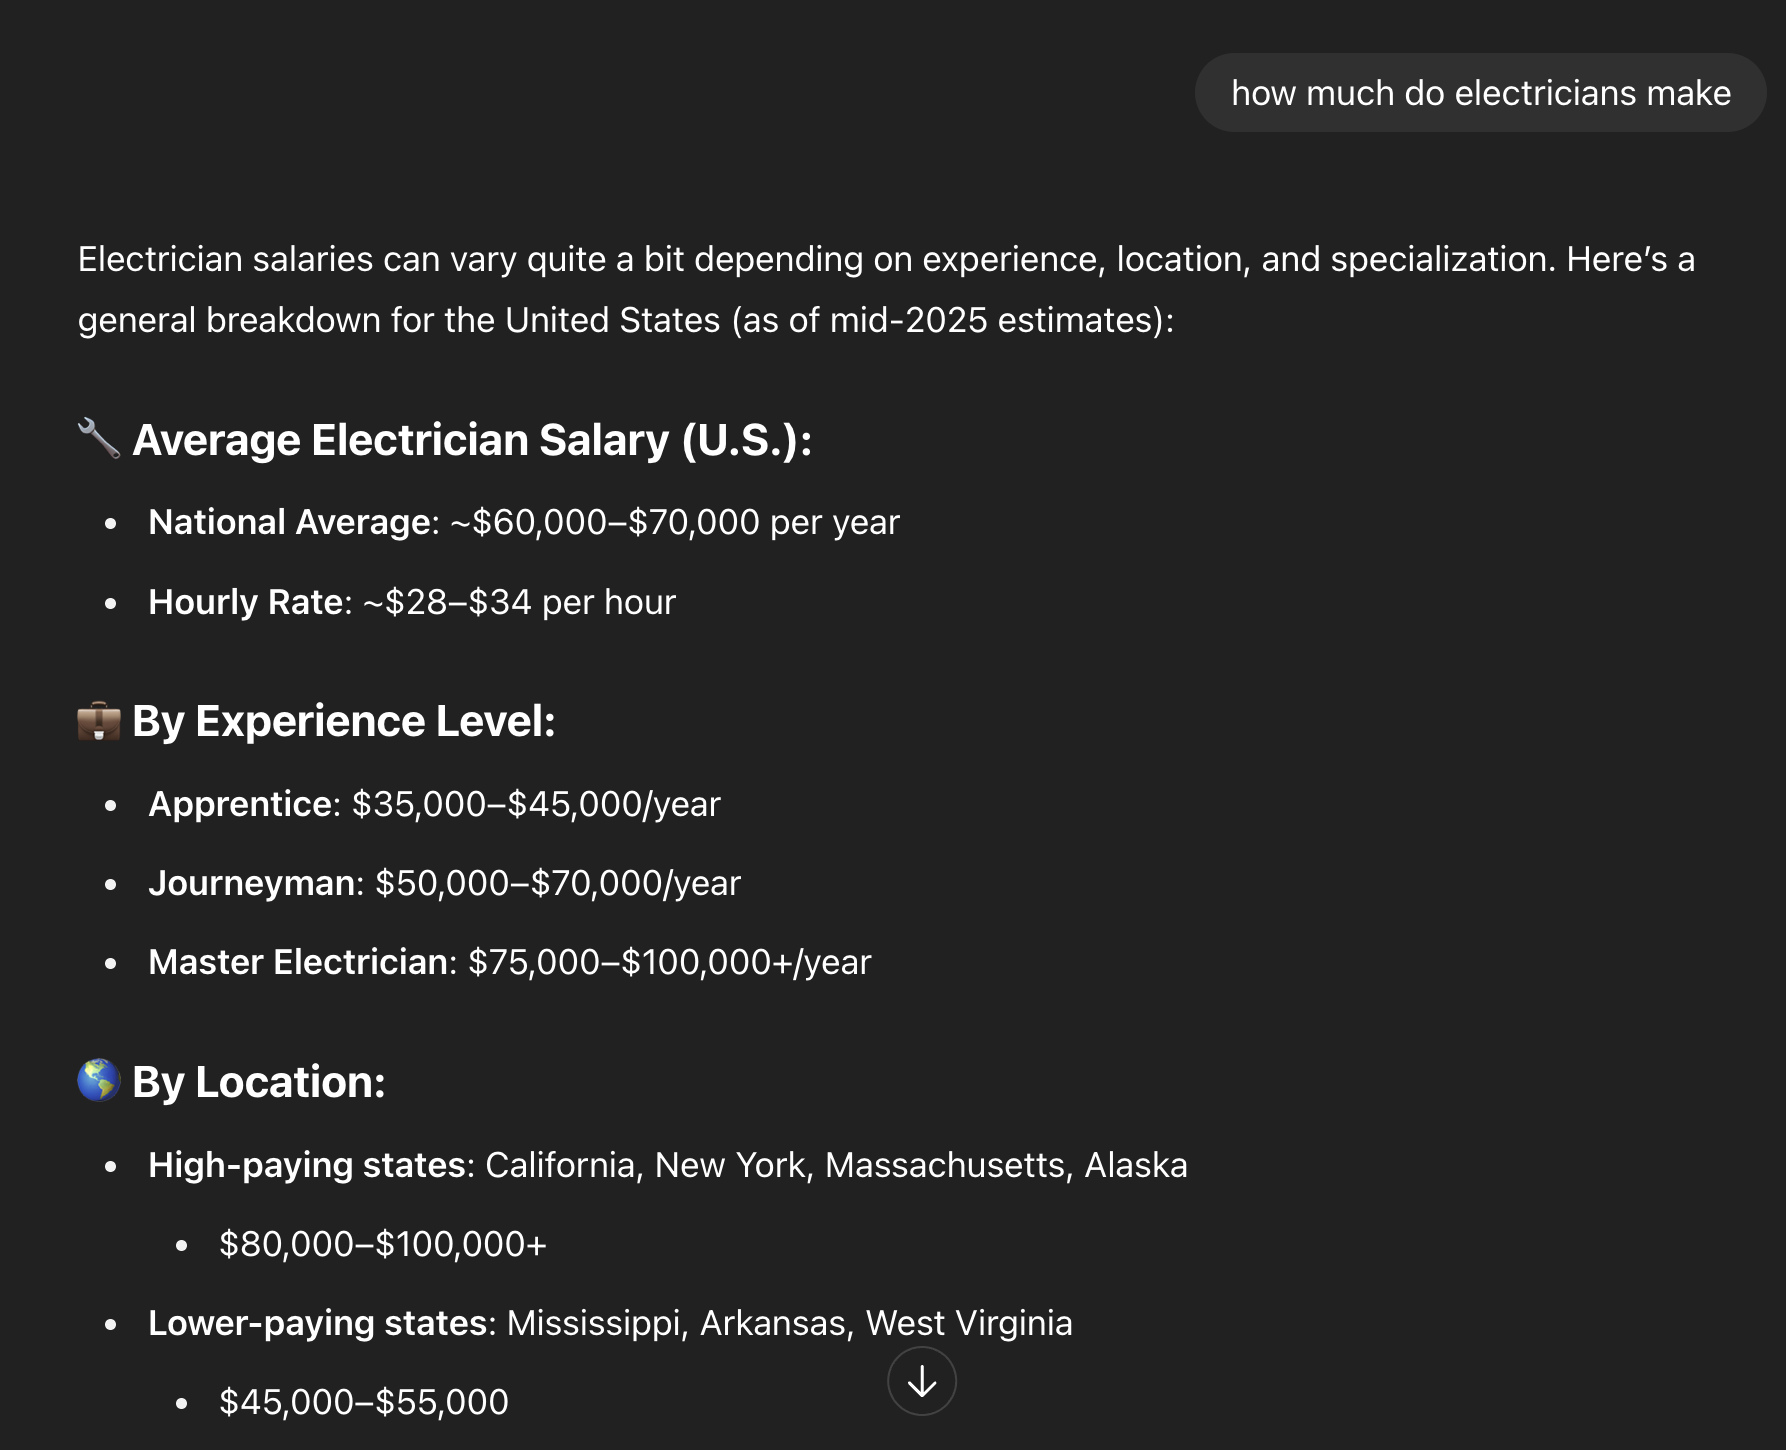Click the Master Electrician salary line
Image resolution: width=1786 pixels, height=1450 pixels.
pyautogui.click(x=510, y=962)
